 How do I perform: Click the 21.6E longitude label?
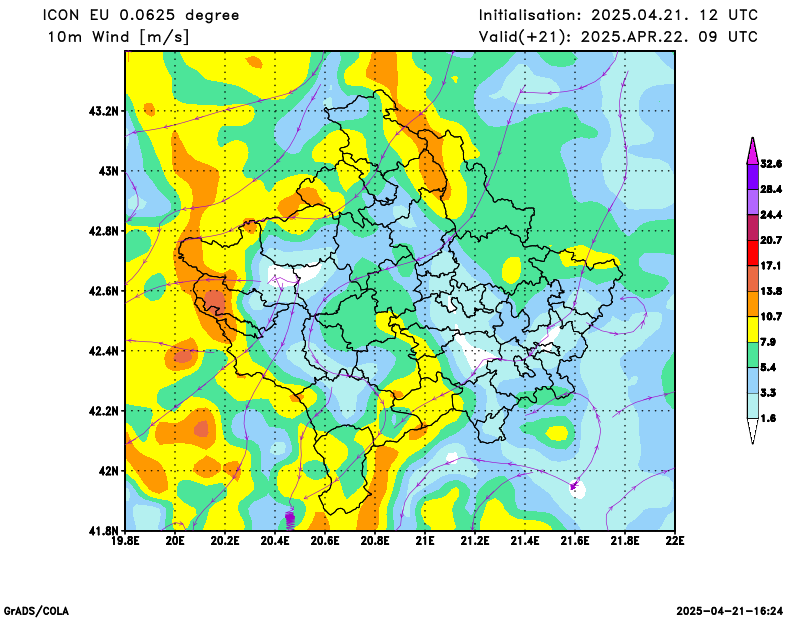pyautogui.click(x=575, y=540)
